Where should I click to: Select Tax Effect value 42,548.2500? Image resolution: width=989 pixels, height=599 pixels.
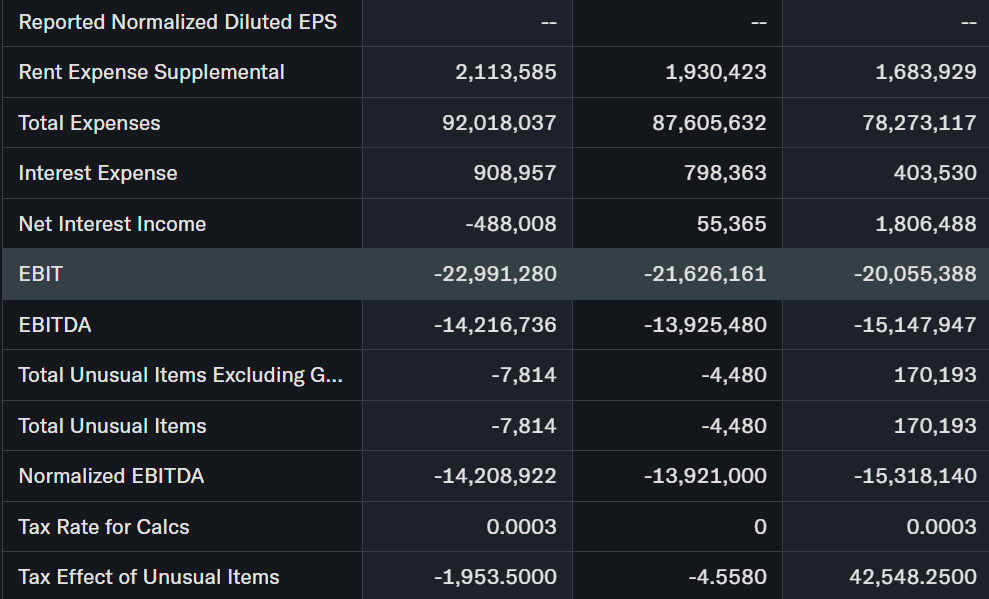click(909, 577)
